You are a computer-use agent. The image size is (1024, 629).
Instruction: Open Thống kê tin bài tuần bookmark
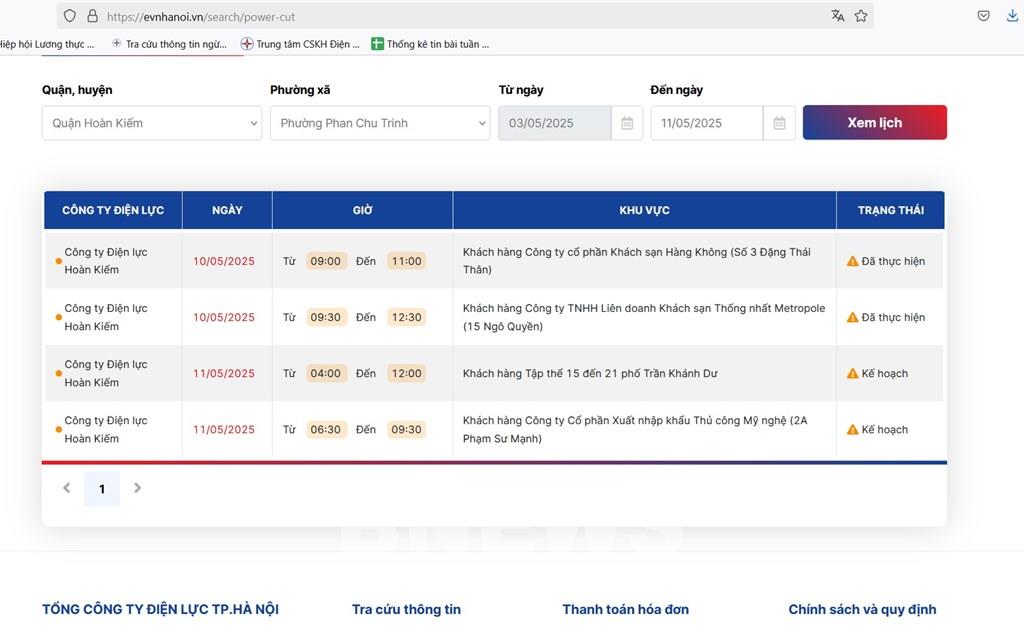point(430,44)
